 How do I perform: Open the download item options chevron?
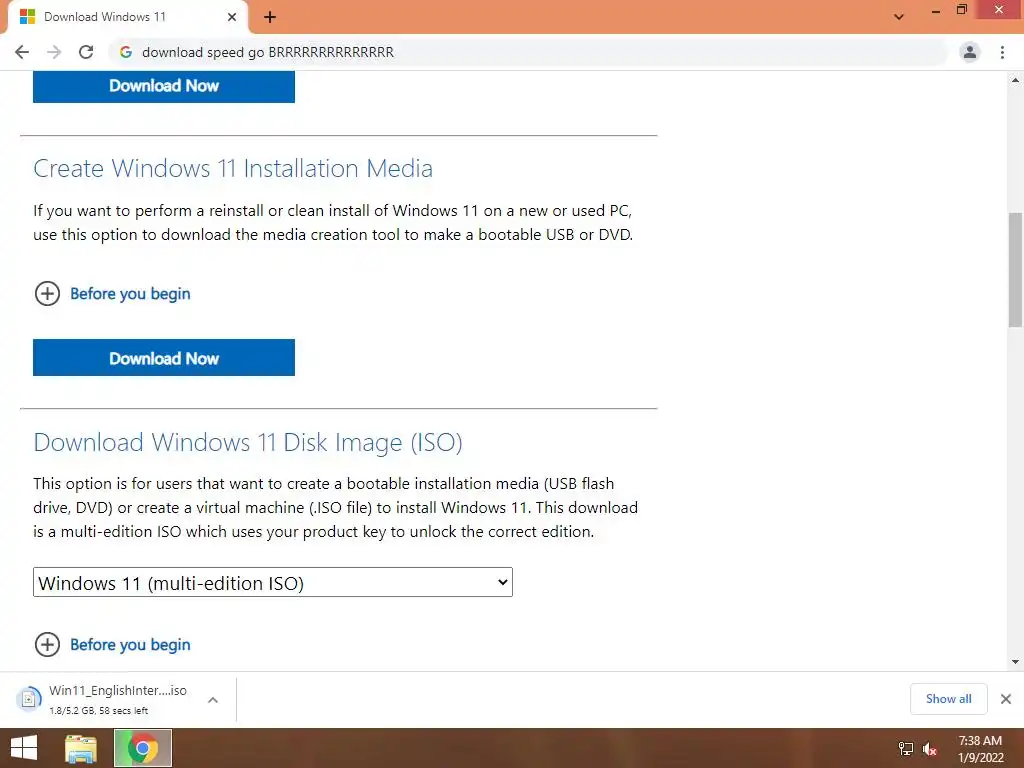[x=213, y=700]
